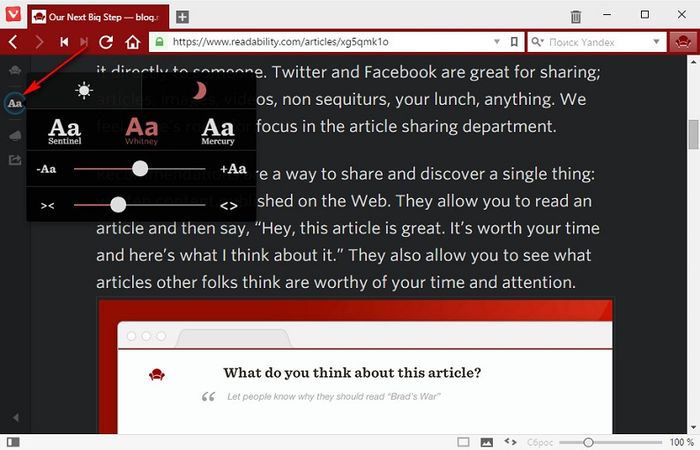Click the Readability extension button in toolbar

681,42
